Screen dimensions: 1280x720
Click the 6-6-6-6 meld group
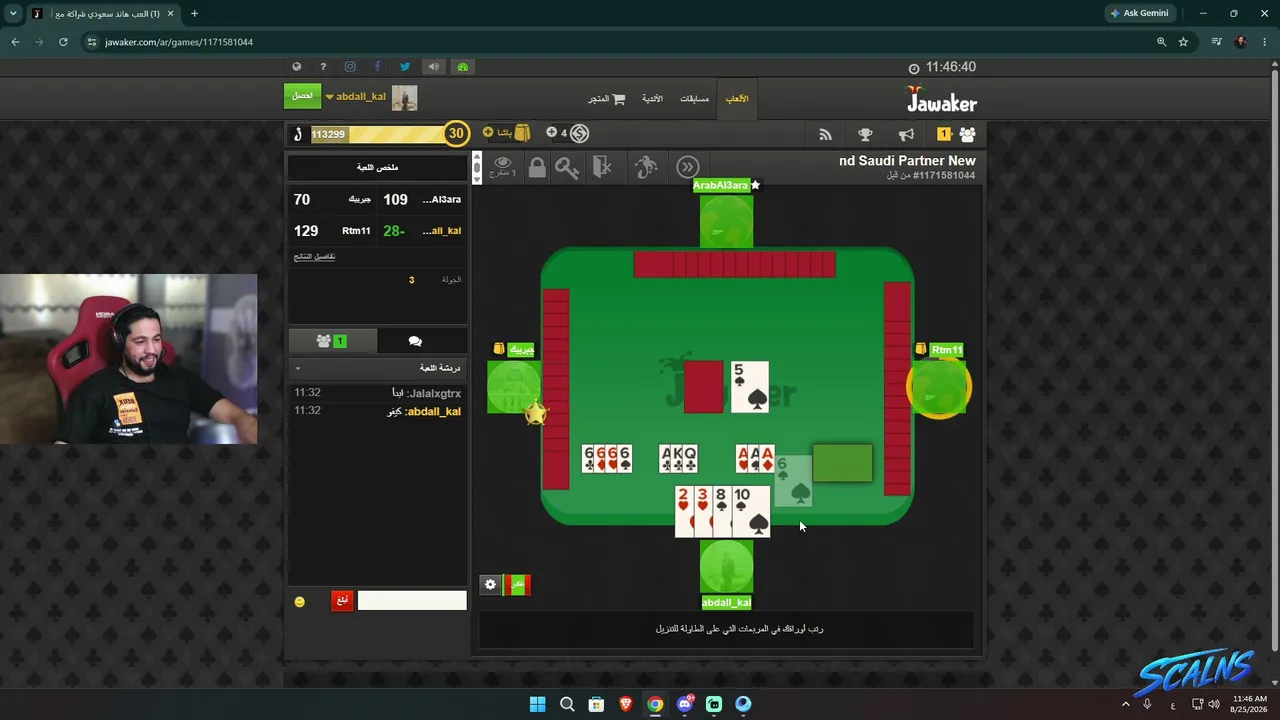pyautogui.click(x=607, y=459)
